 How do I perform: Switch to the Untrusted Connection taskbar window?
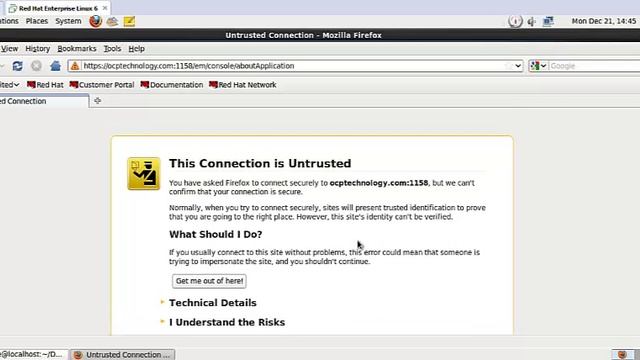click(x=122, y=355)
